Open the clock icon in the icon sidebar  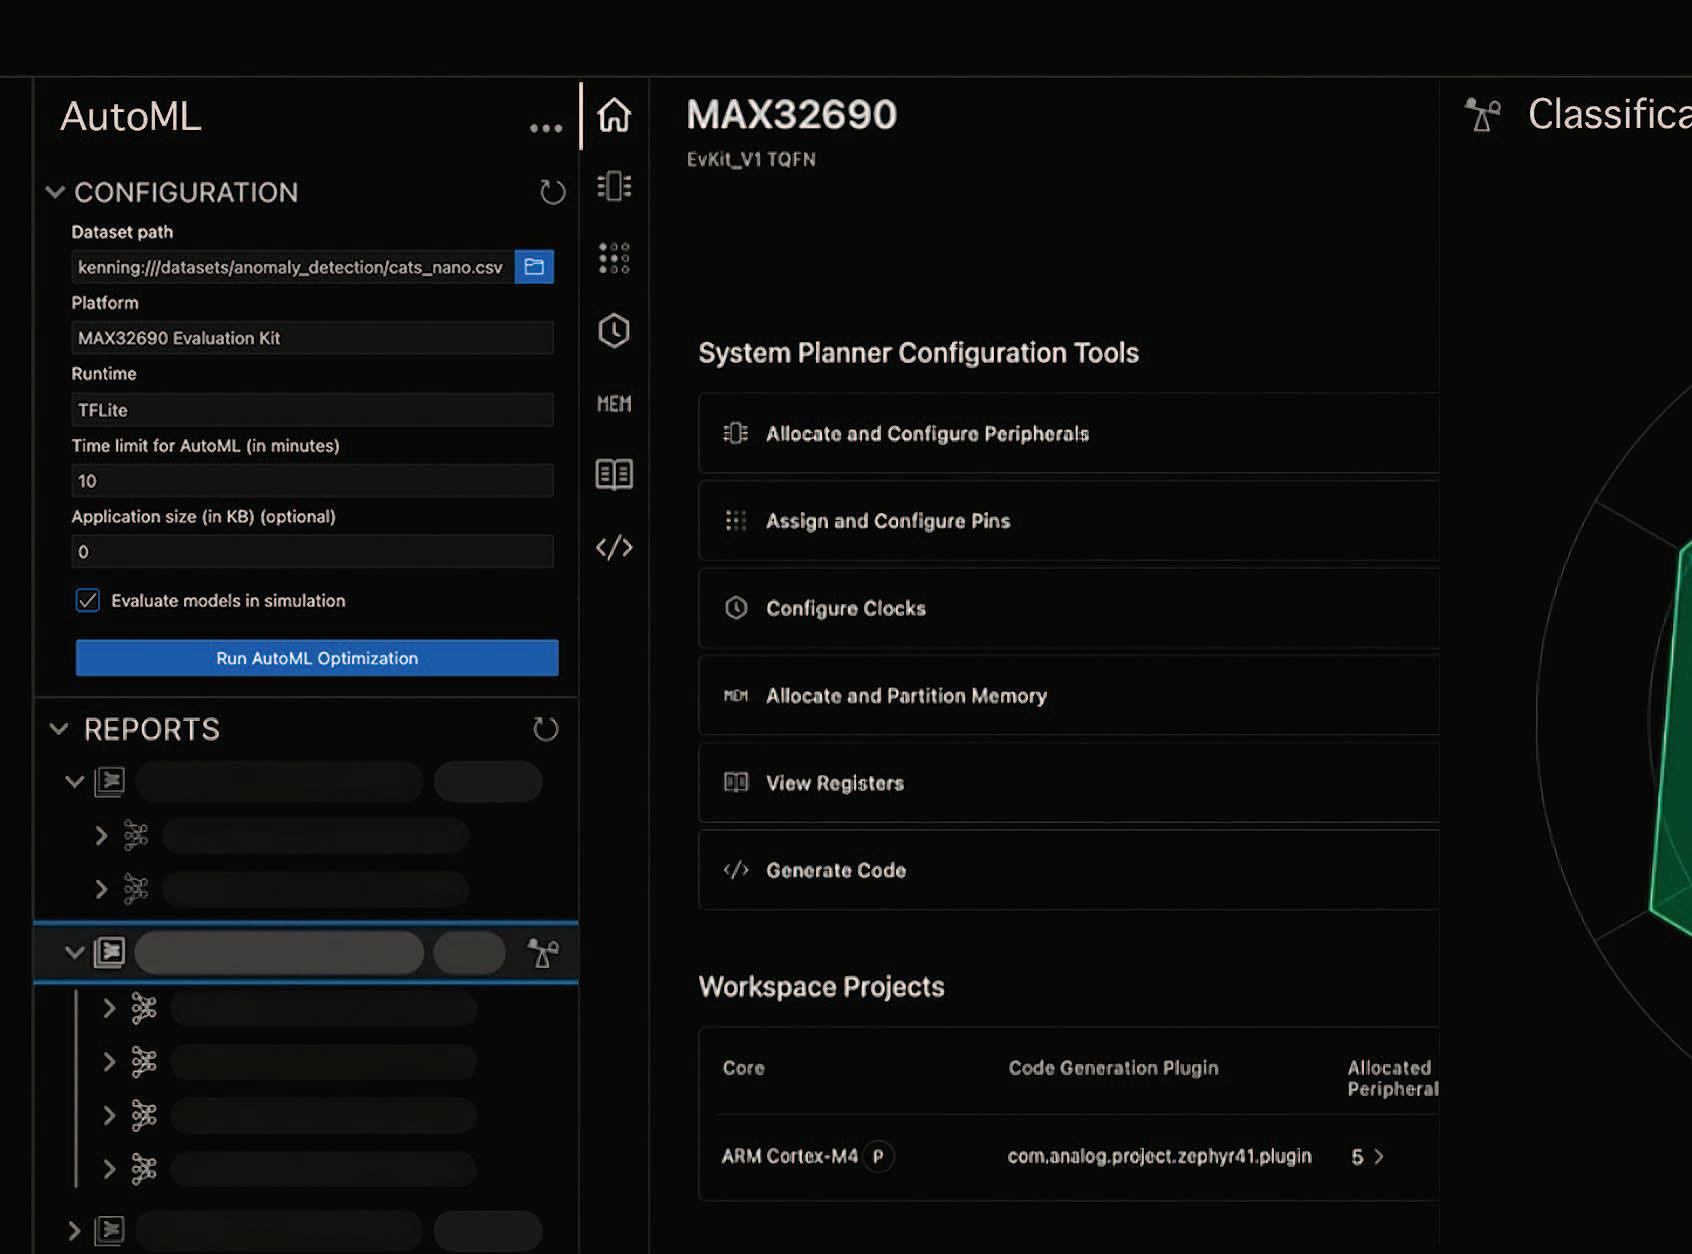pyautogui.click(x=614, y=331)
